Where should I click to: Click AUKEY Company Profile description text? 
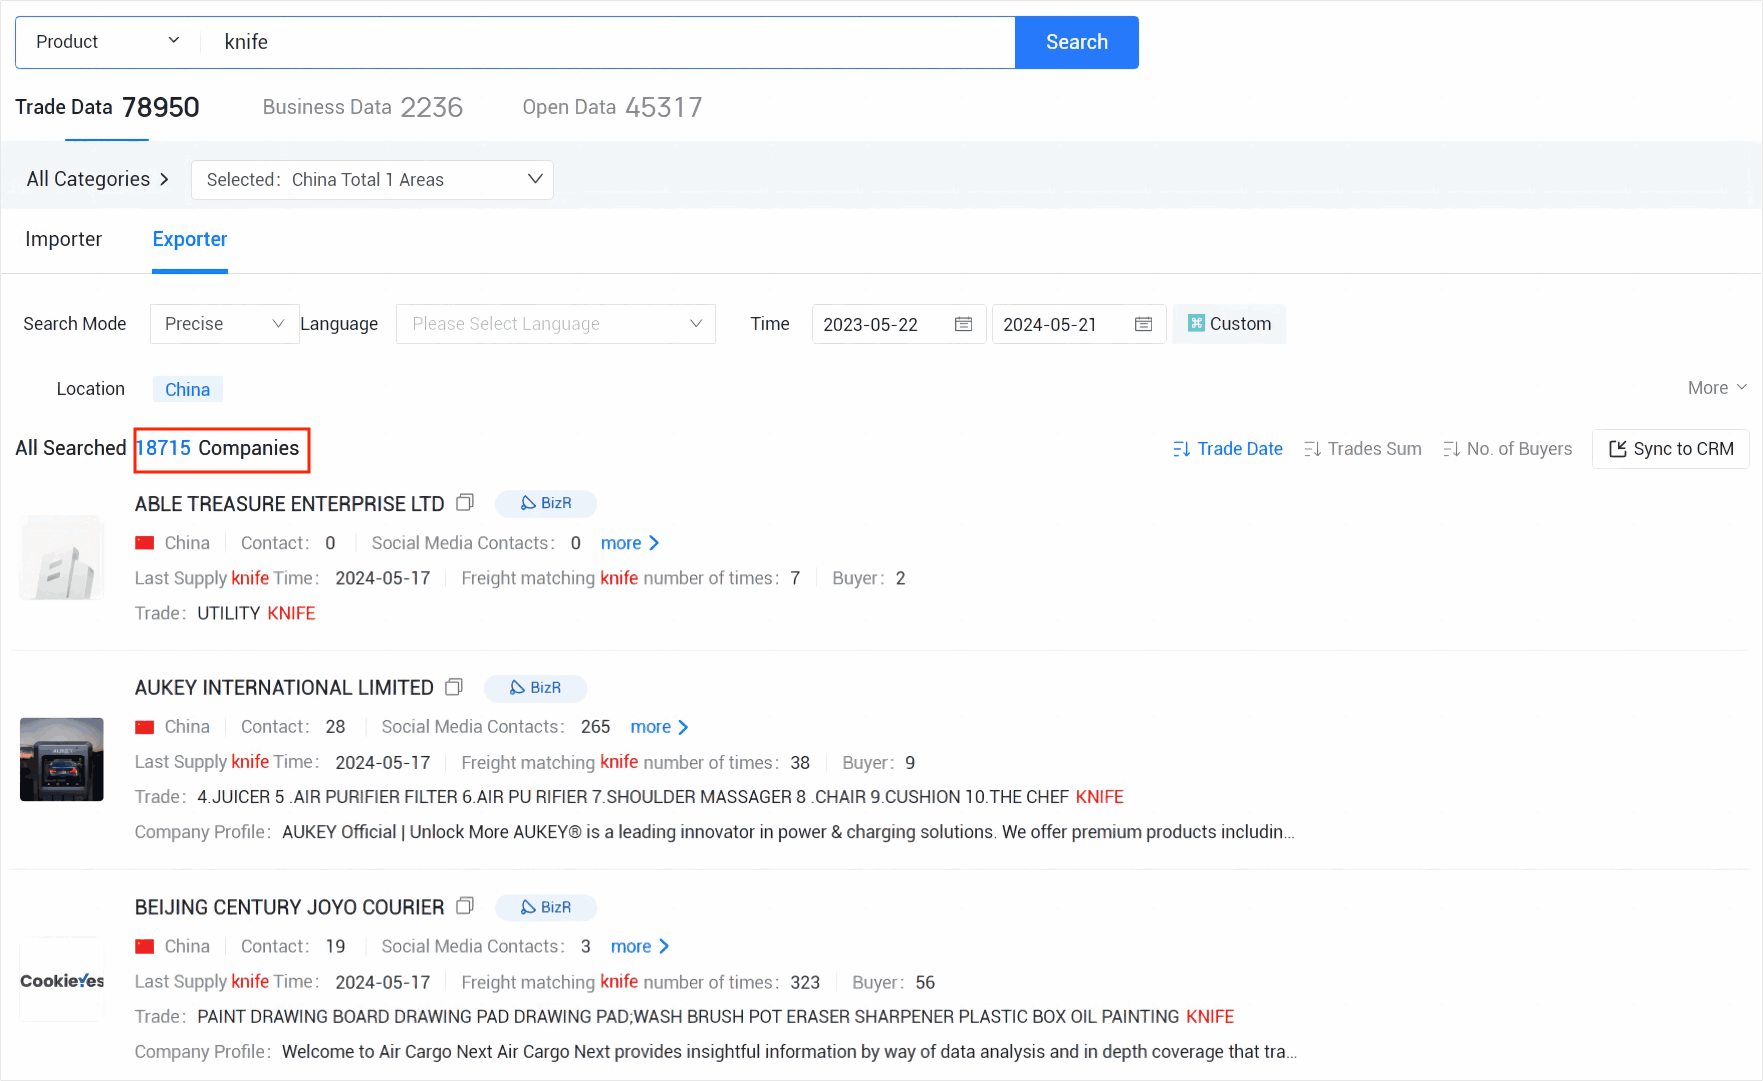point(788,832)
